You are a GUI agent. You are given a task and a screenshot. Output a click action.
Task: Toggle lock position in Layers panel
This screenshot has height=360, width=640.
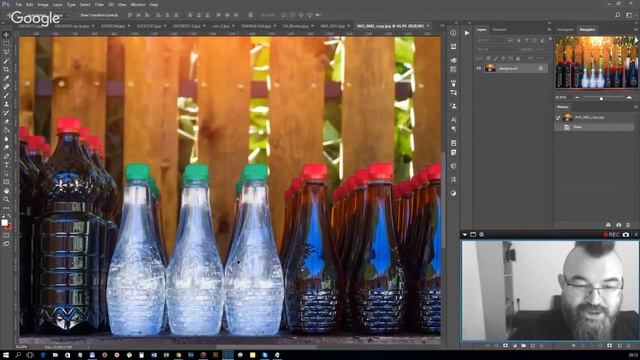[x=503, y=58]
